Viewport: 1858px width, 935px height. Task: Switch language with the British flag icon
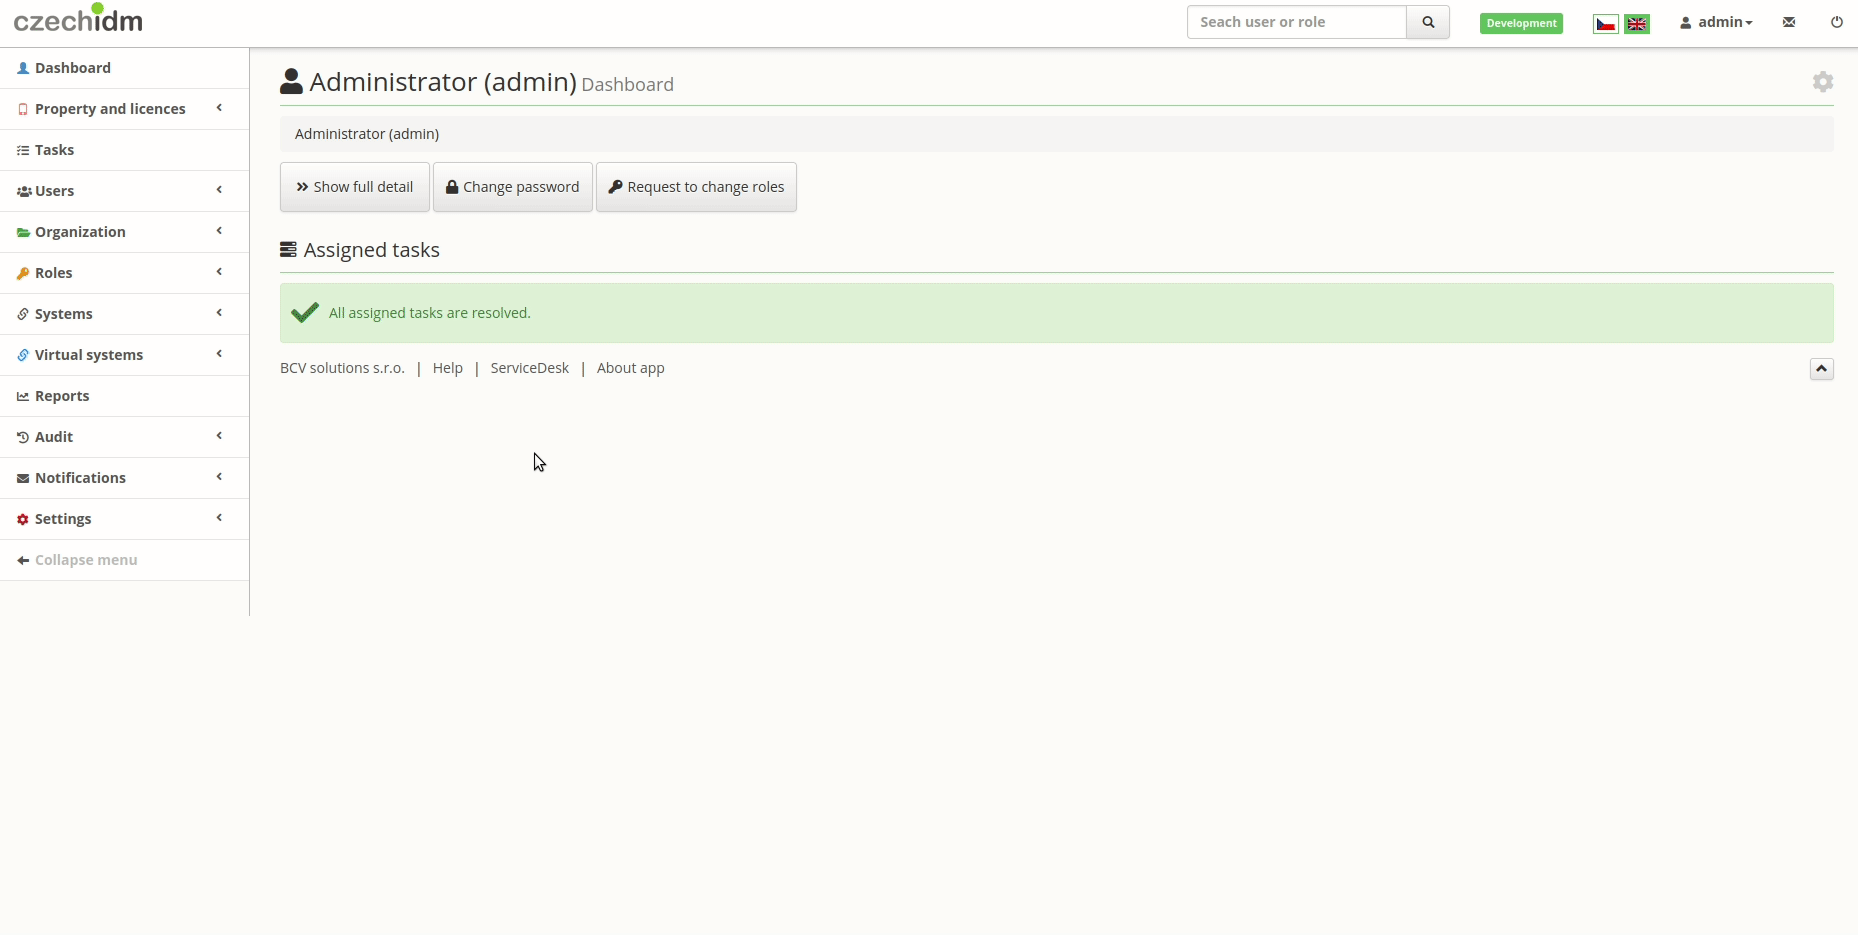pyautogui.click(x=1637, y=23)
